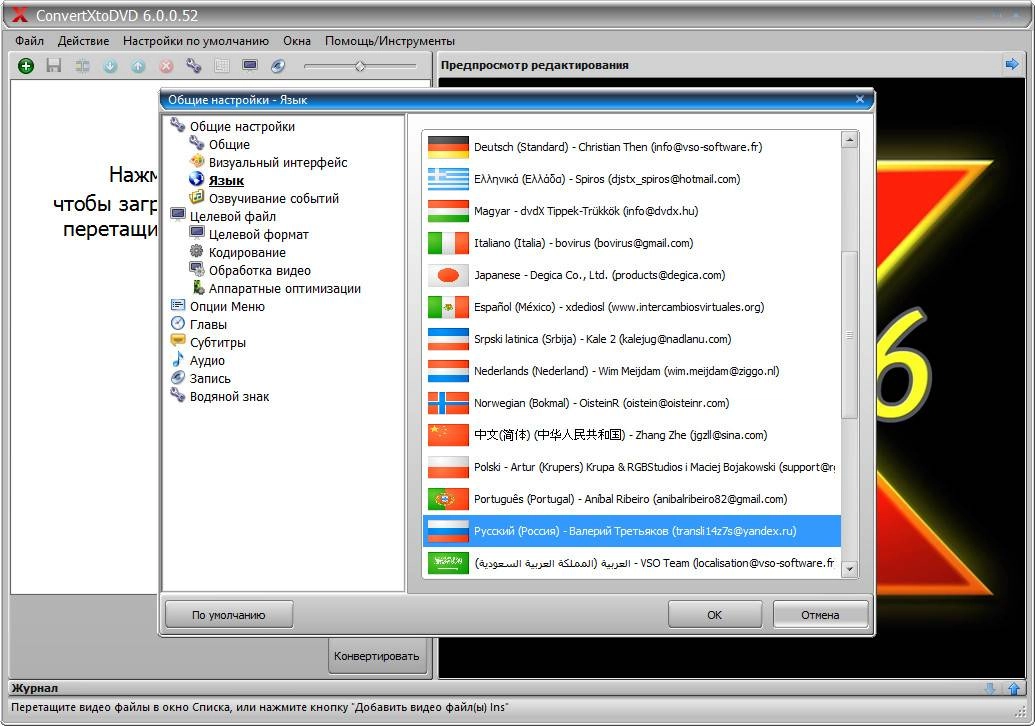Click the Конвертировать button
The image size is (1035, 726).
point(377,656)
